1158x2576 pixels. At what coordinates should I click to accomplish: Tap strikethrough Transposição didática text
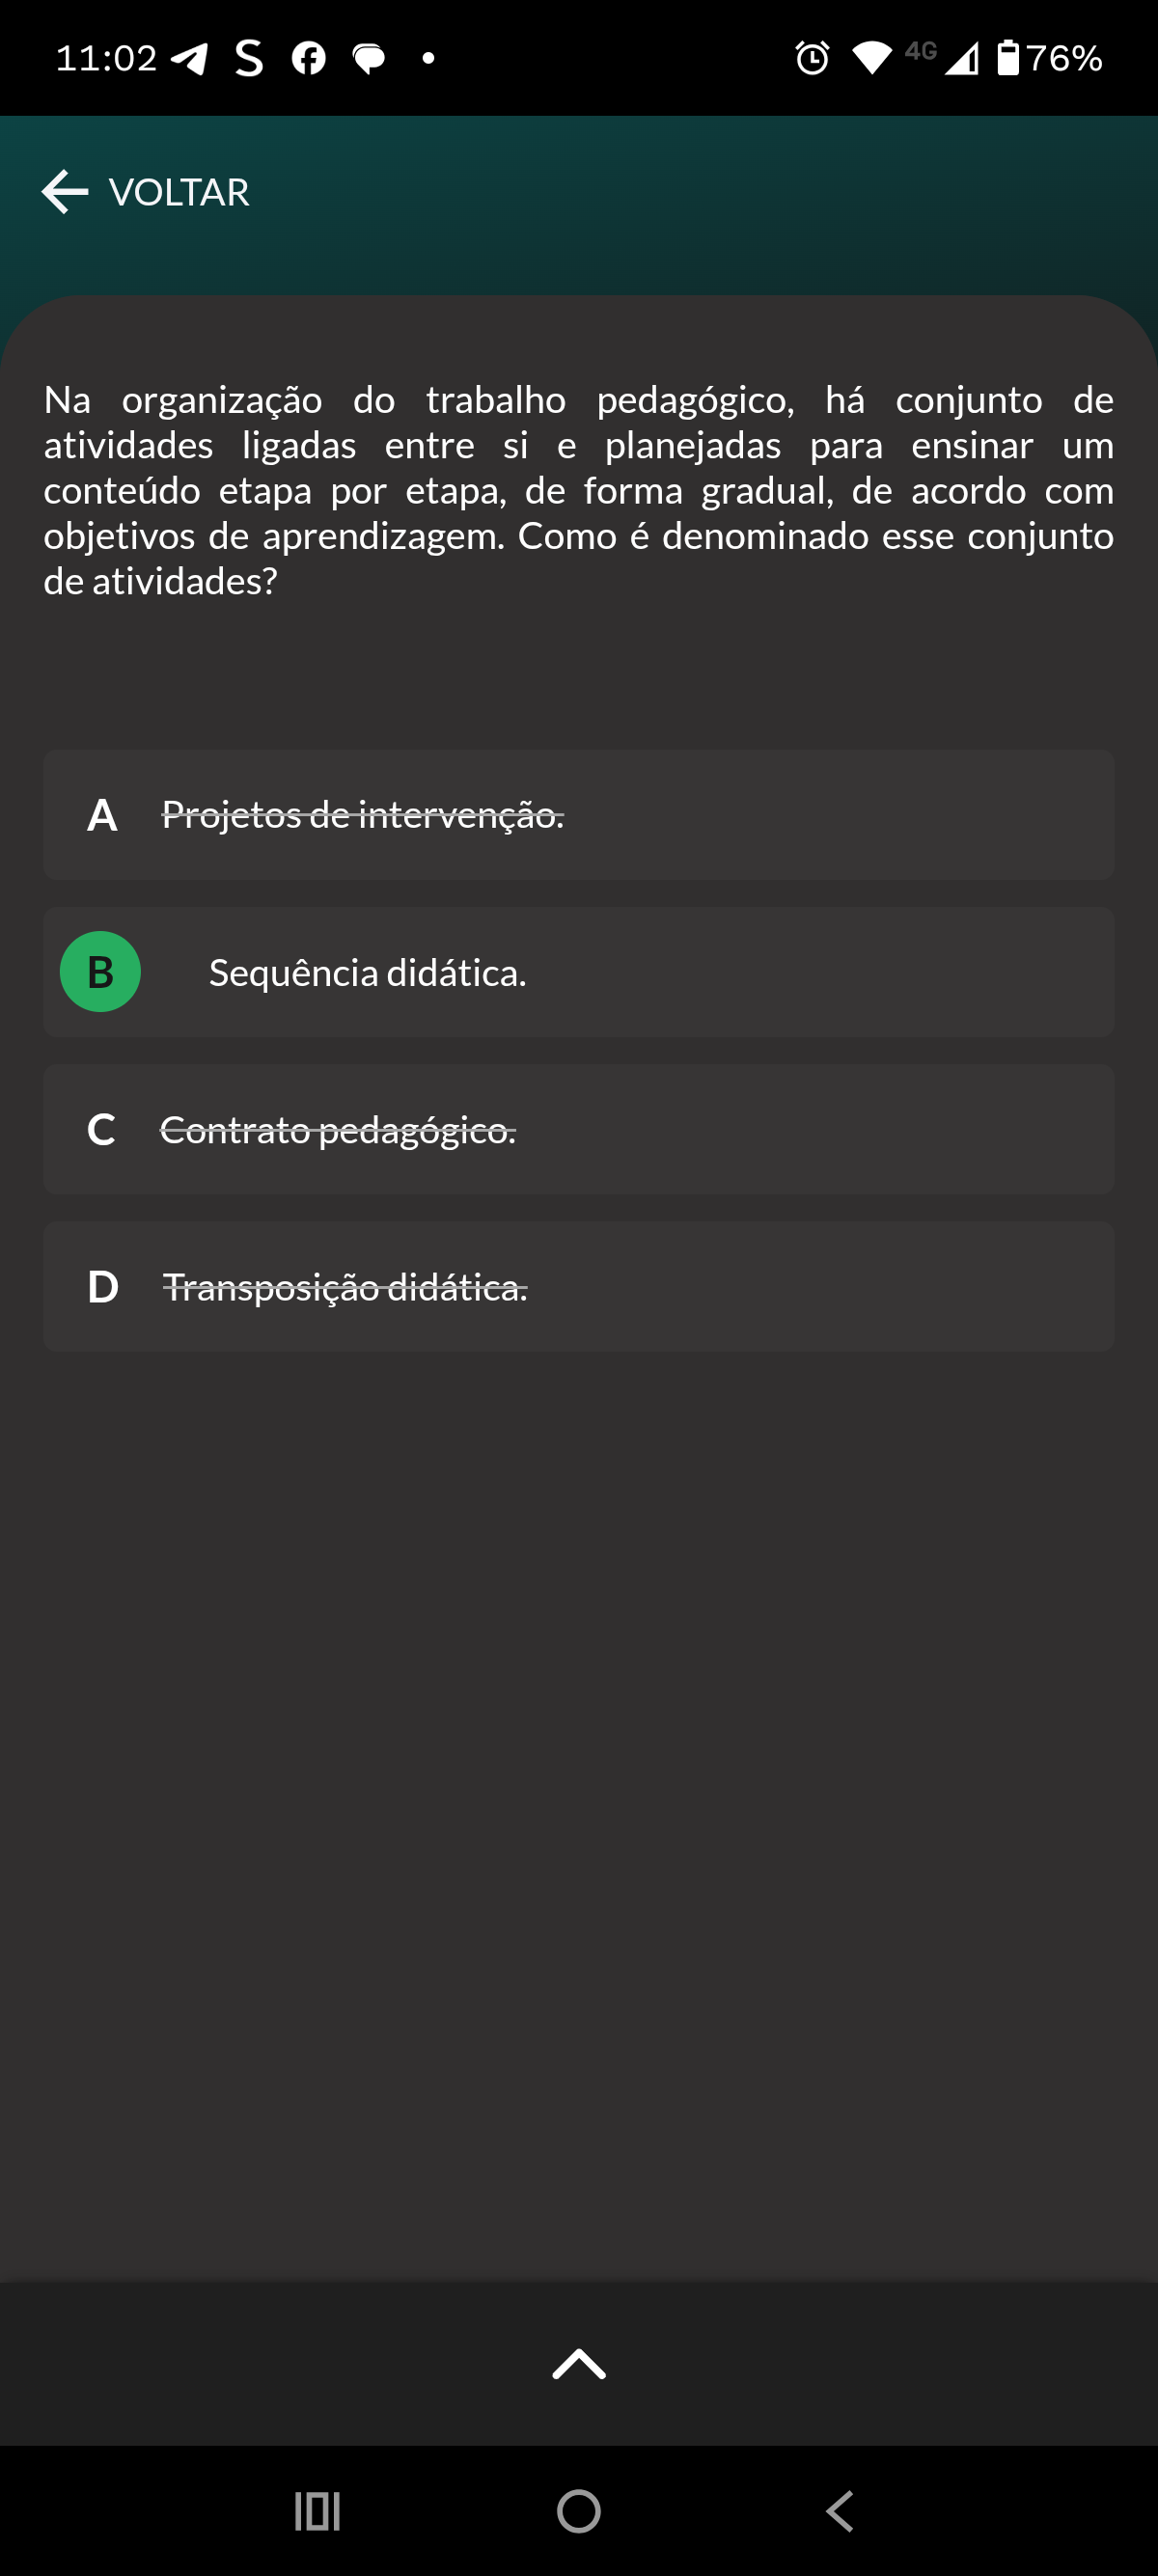pyautogui.click(x=345, y=1287)
